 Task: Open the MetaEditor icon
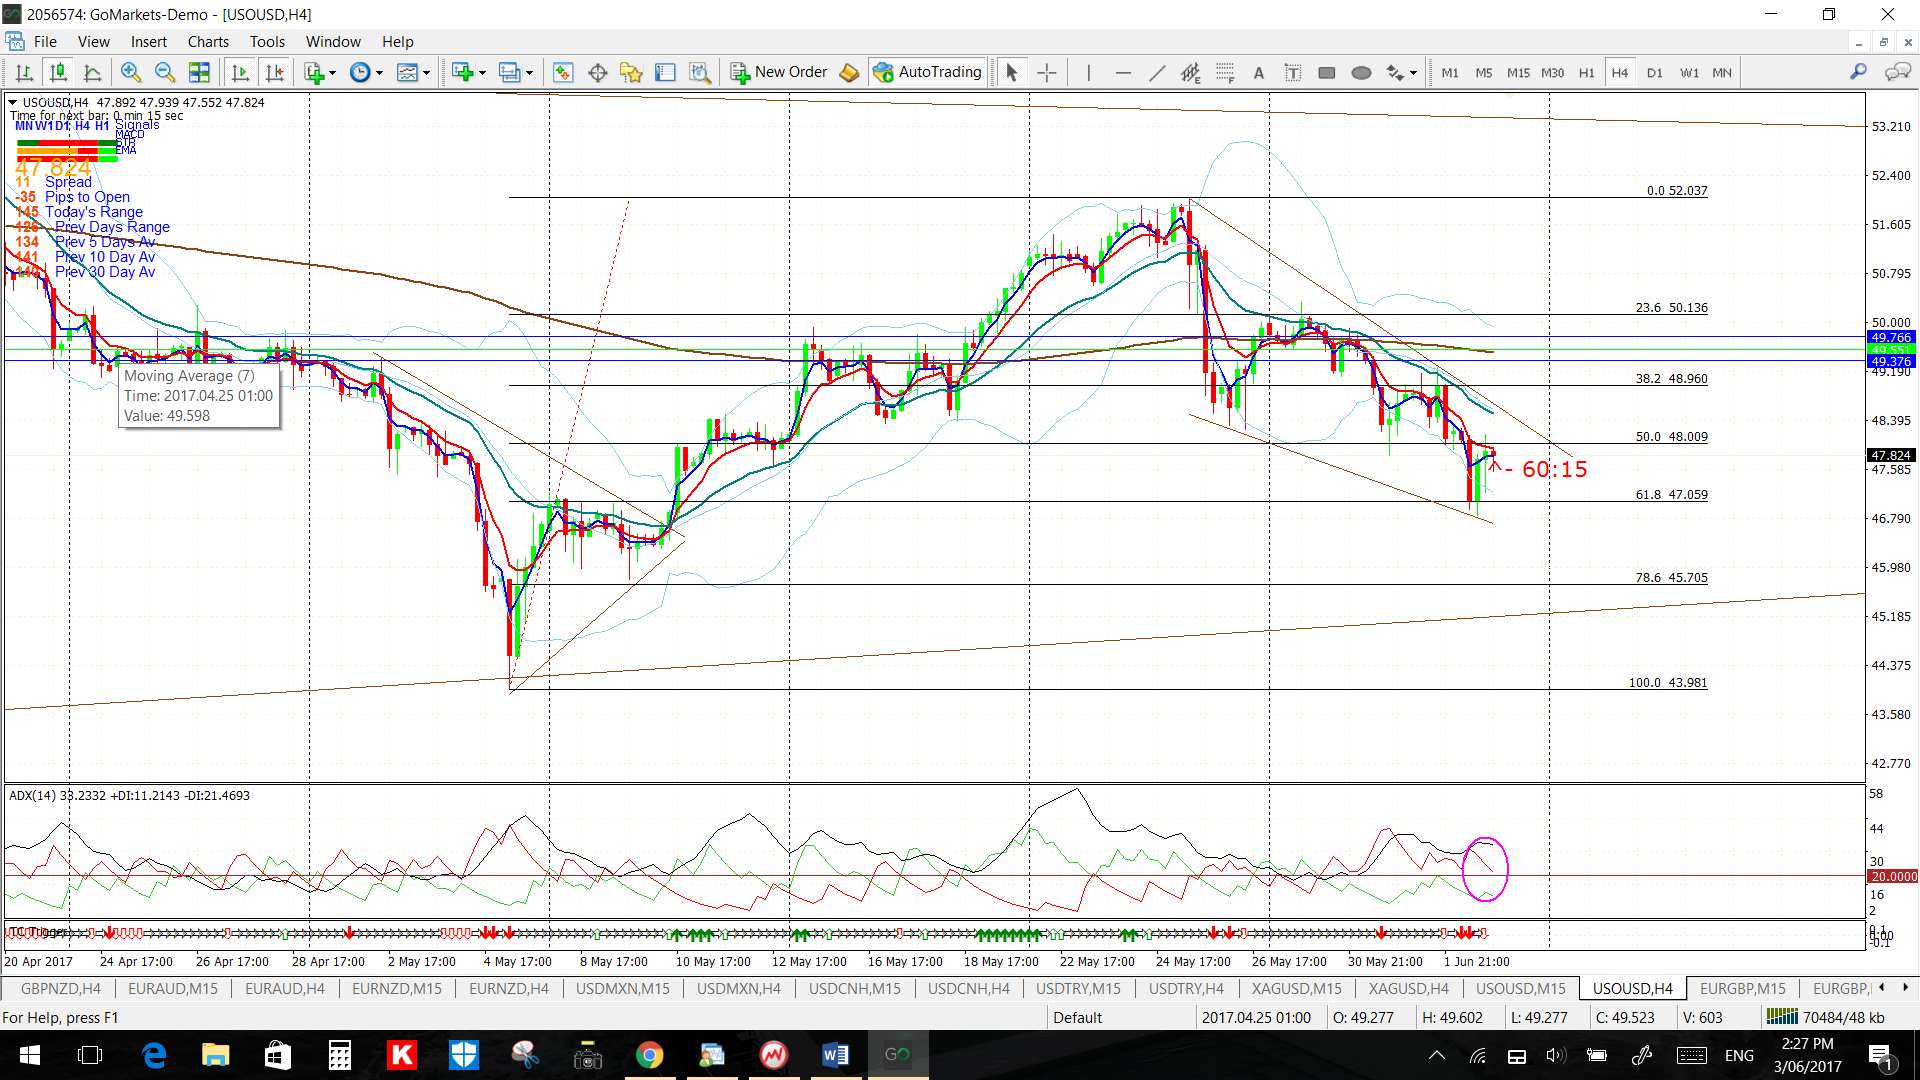[x=849, y=72]
